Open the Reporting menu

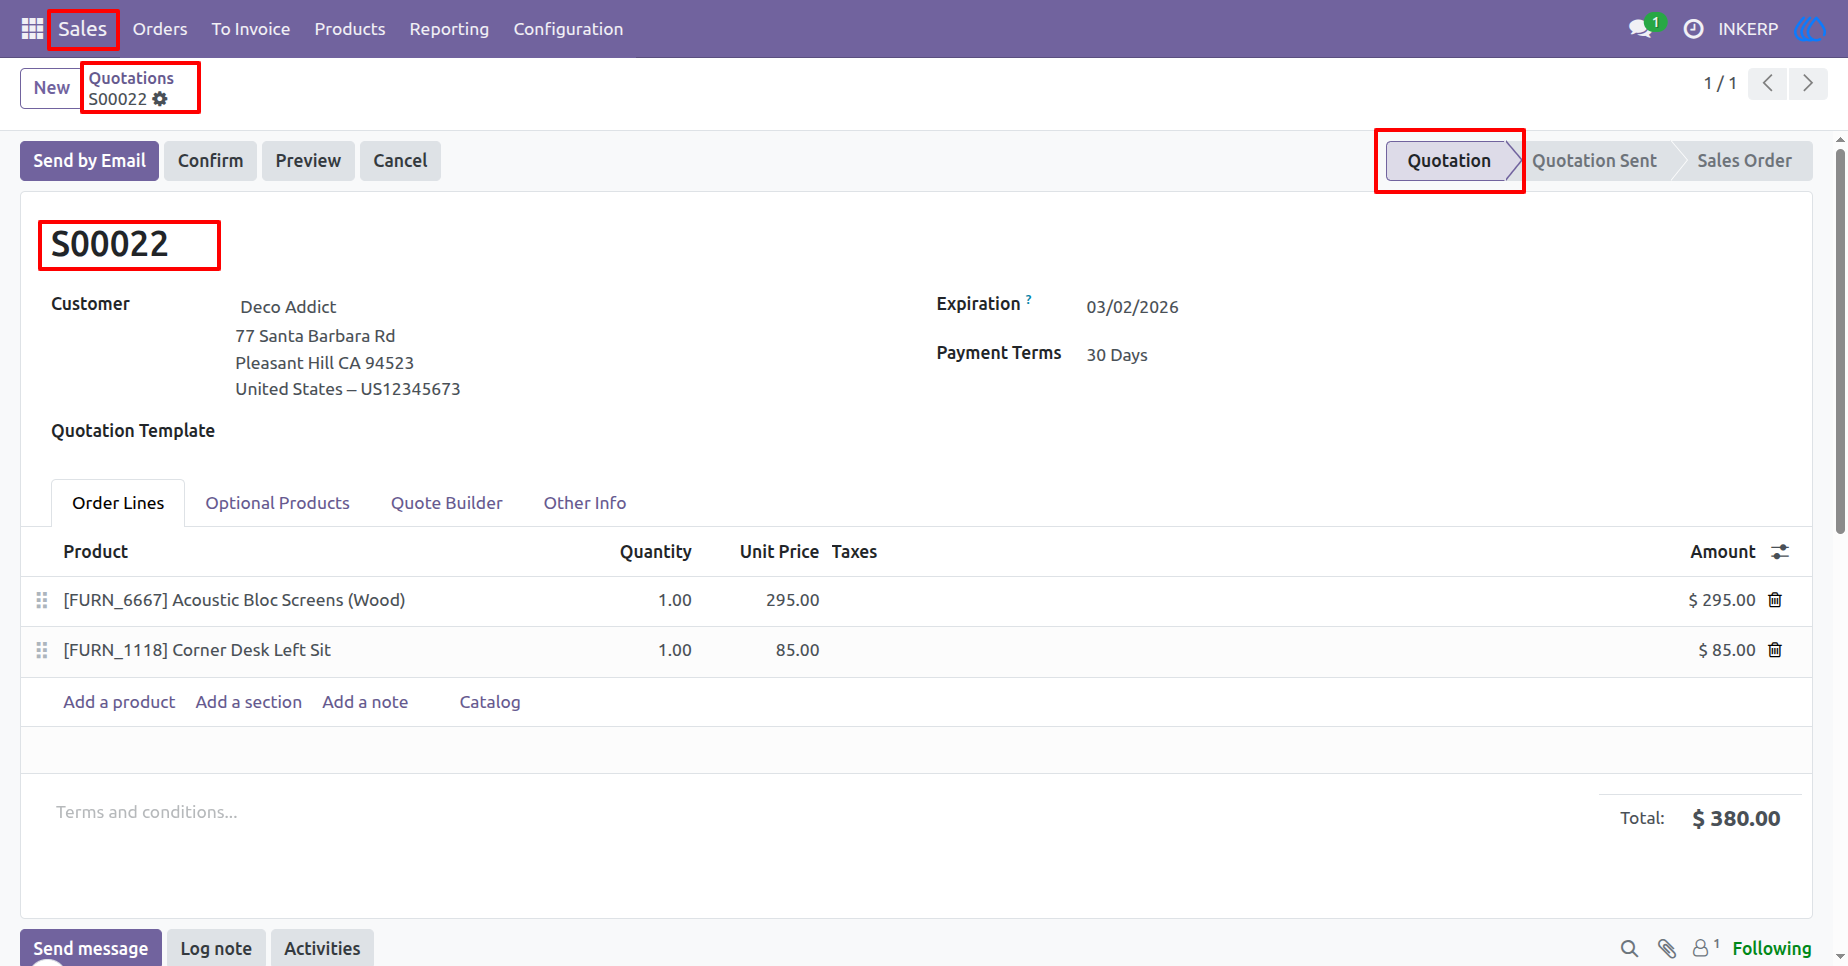449,29
